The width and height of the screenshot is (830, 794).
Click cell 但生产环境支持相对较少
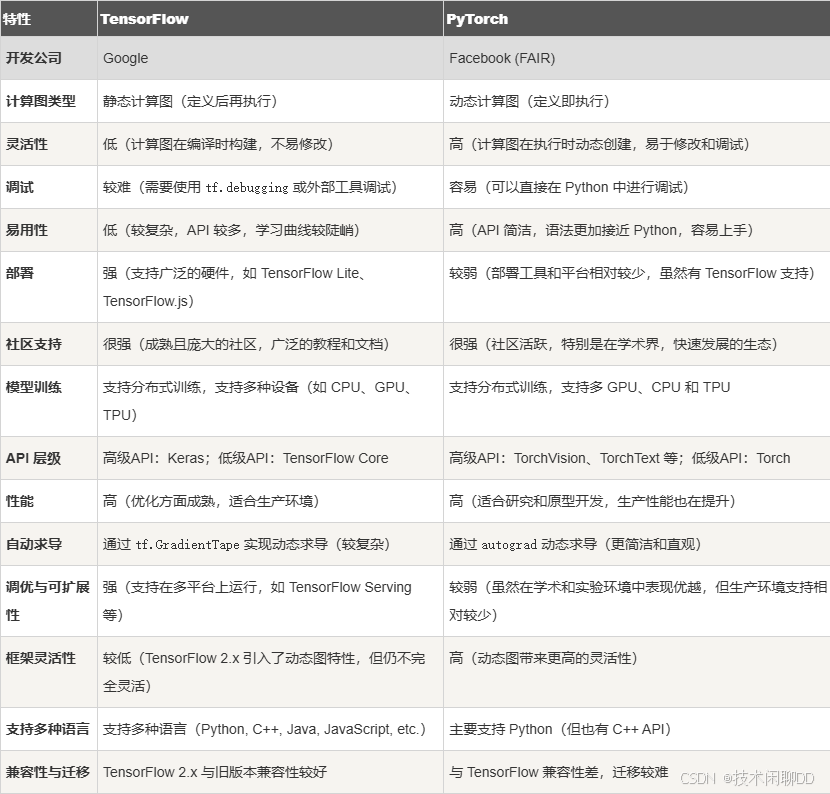637,601
